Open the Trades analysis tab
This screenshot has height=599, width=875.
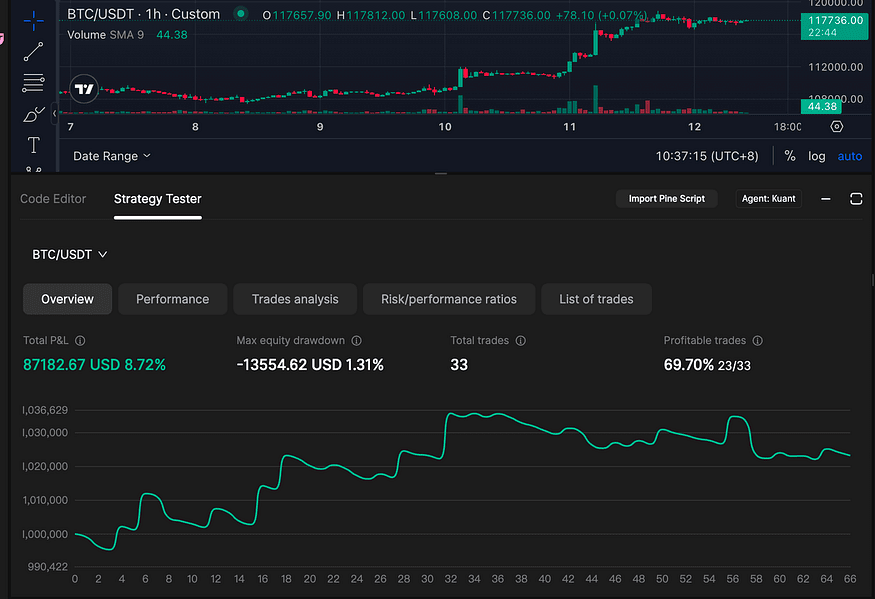click(295, 299)
